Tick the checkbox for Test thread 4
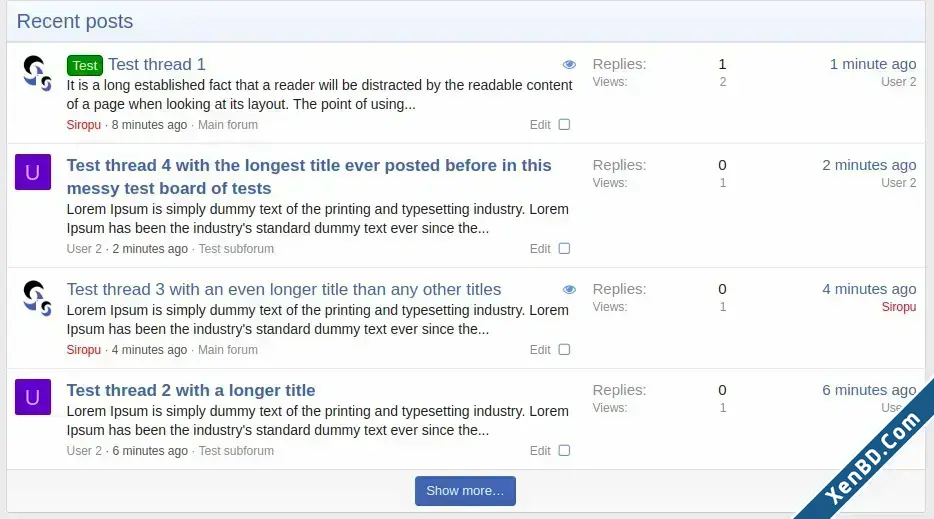Viewport: 934px width, 519px height. pyautogui.click(x=564, y=248)
